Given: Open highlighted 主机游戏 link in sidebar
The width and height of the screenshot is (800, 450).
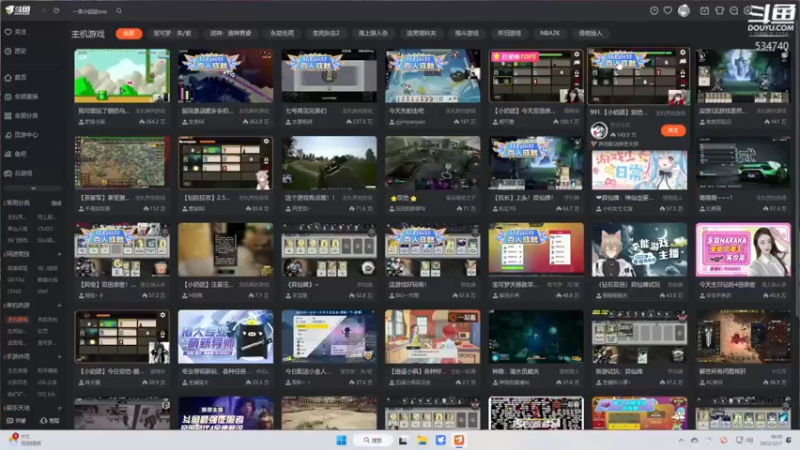Looking at the screenshot, I should click(x=17, y=319).
